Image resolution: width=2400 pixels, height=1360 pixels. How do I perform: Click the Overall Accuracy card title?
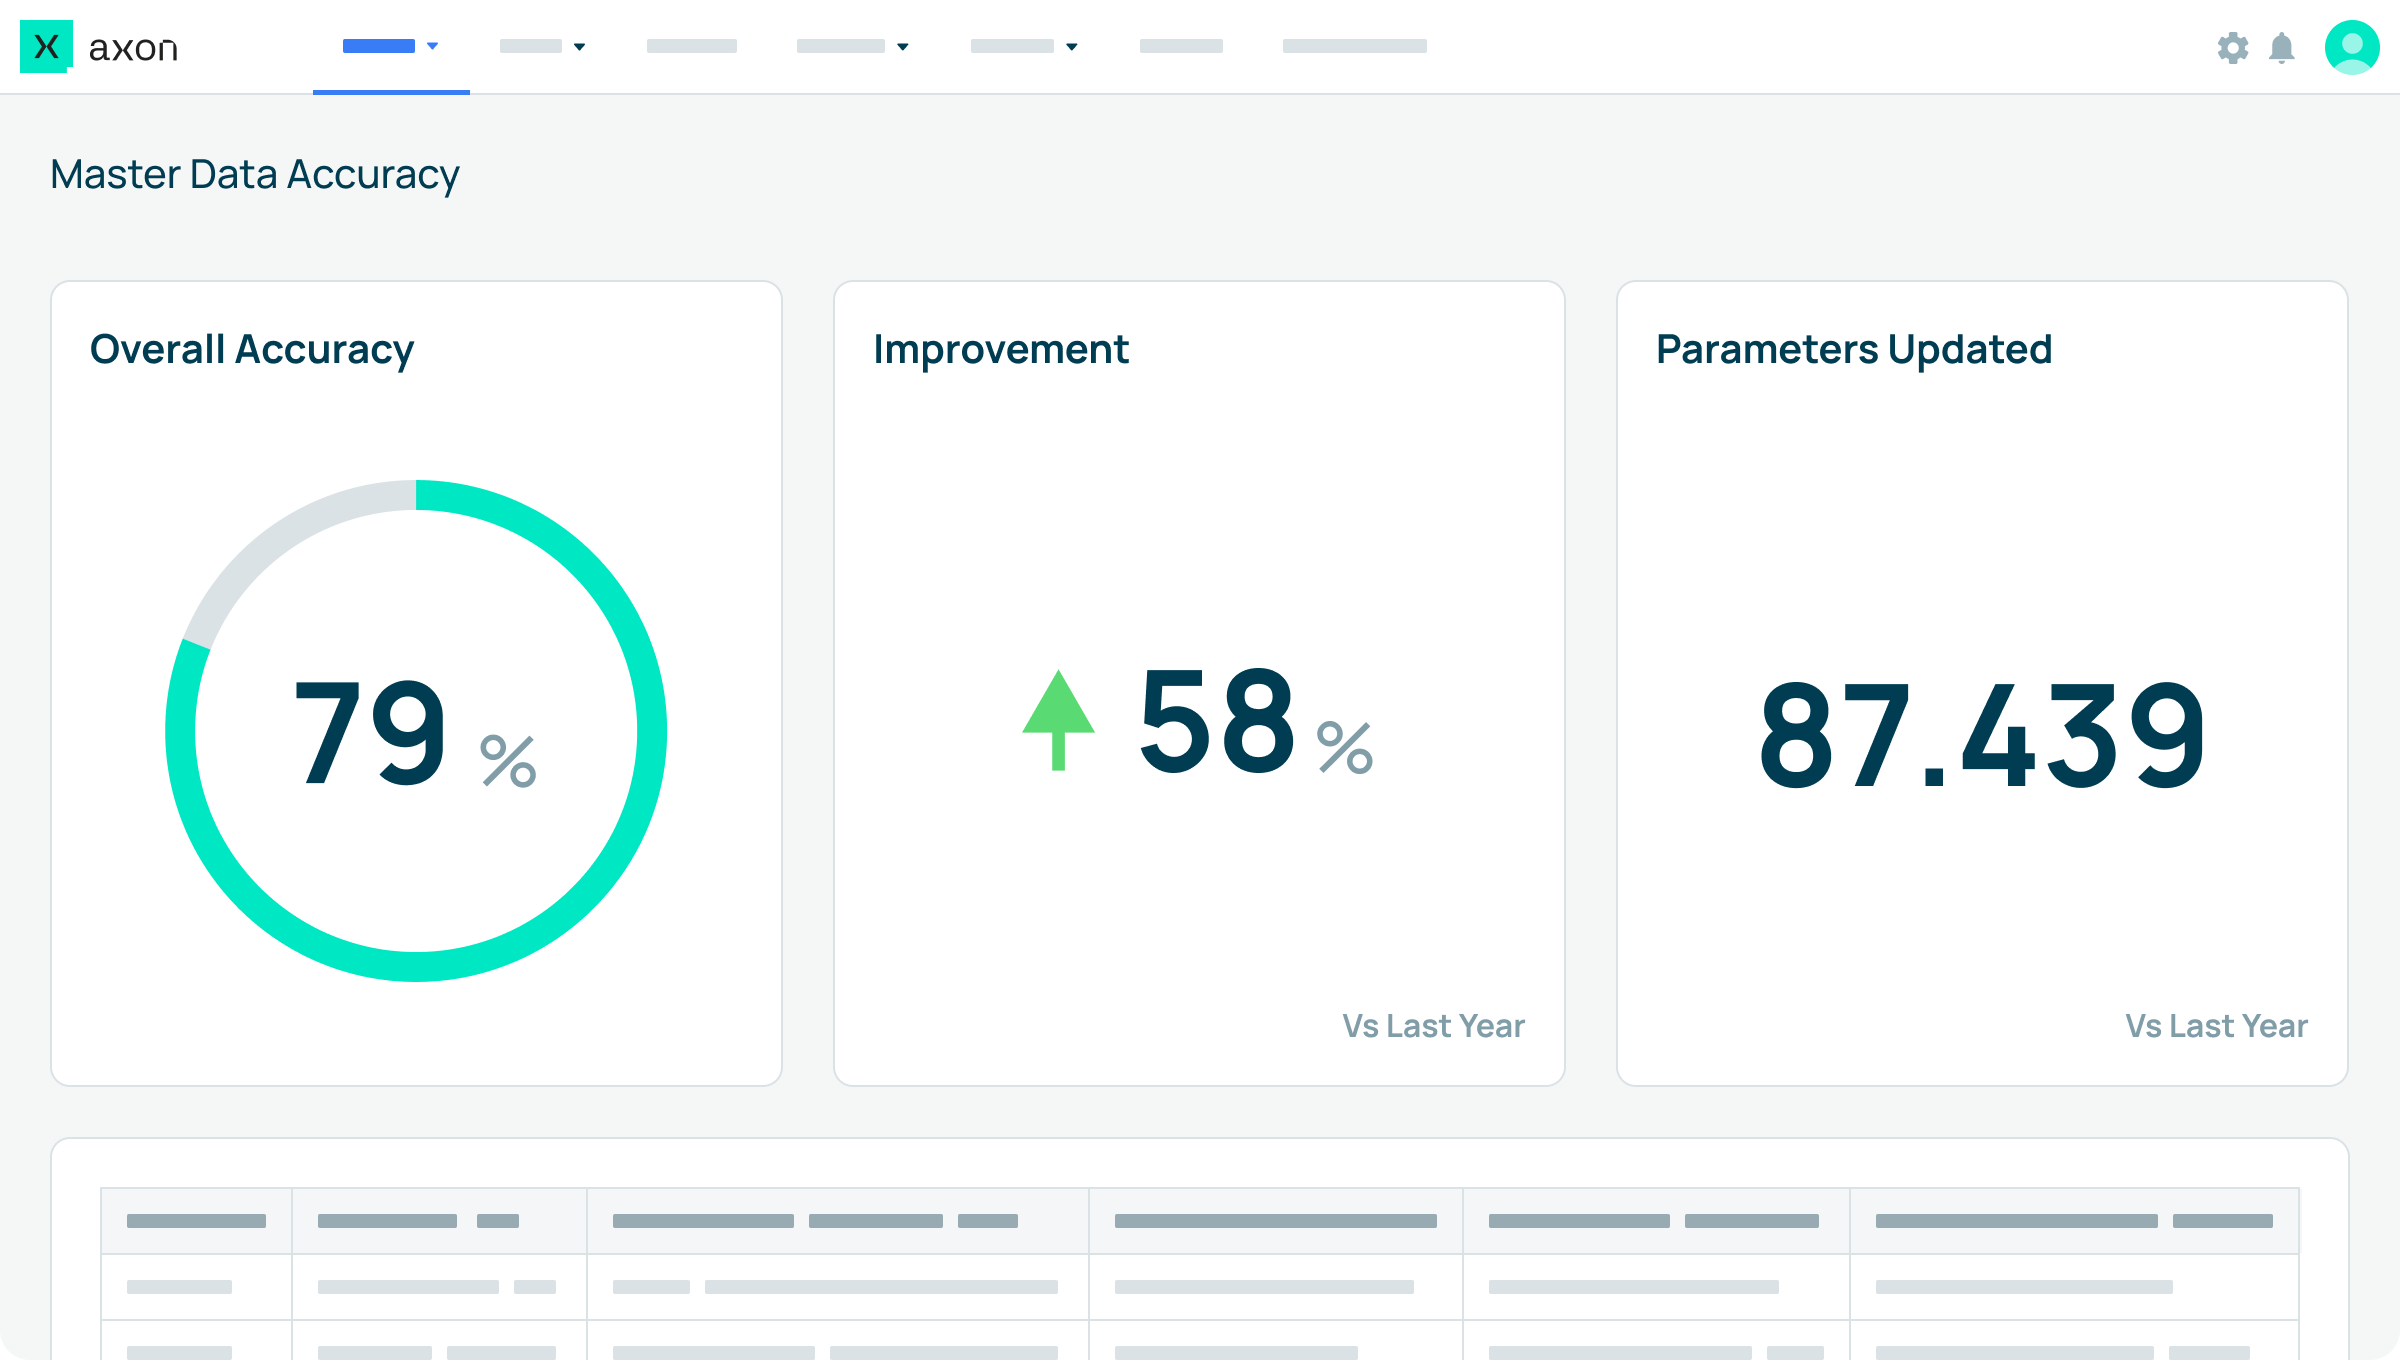tap(252, 350)
